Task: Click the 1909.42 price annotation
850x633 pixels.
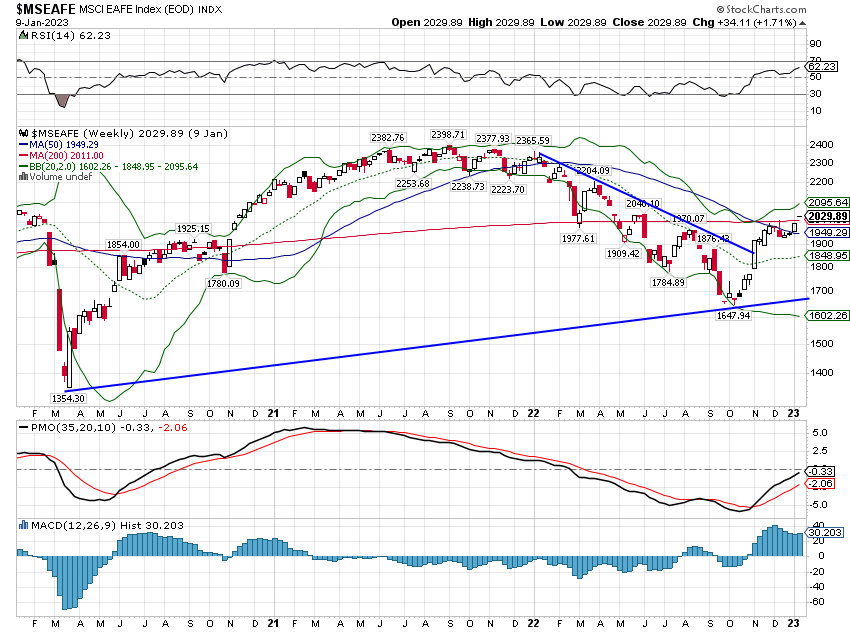Action: 623,253
